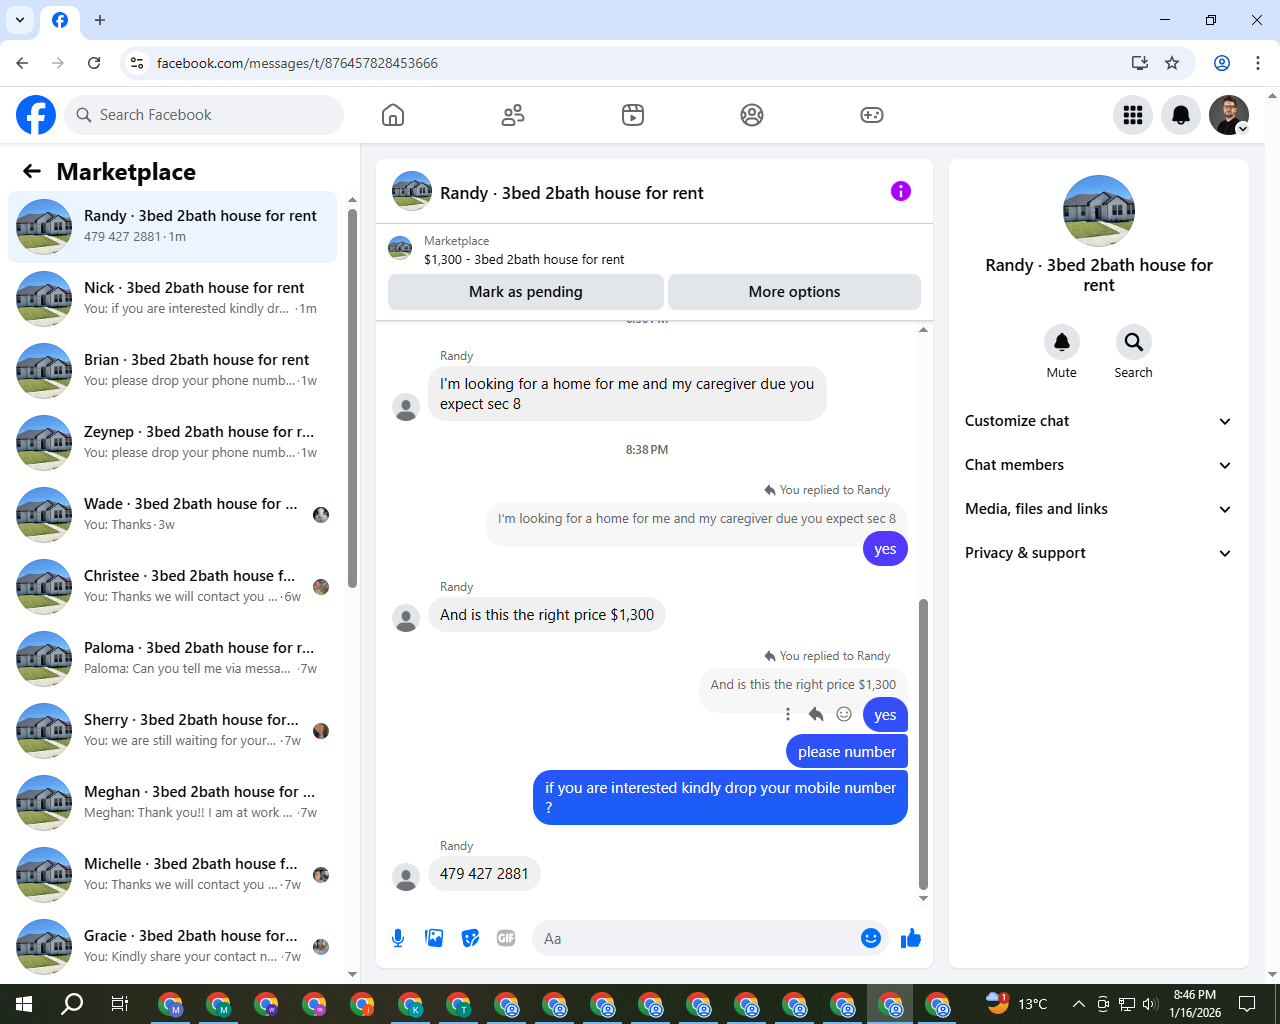Click More options button
The width and height of the screenshot is (1280, 1024).
point(794,292)
